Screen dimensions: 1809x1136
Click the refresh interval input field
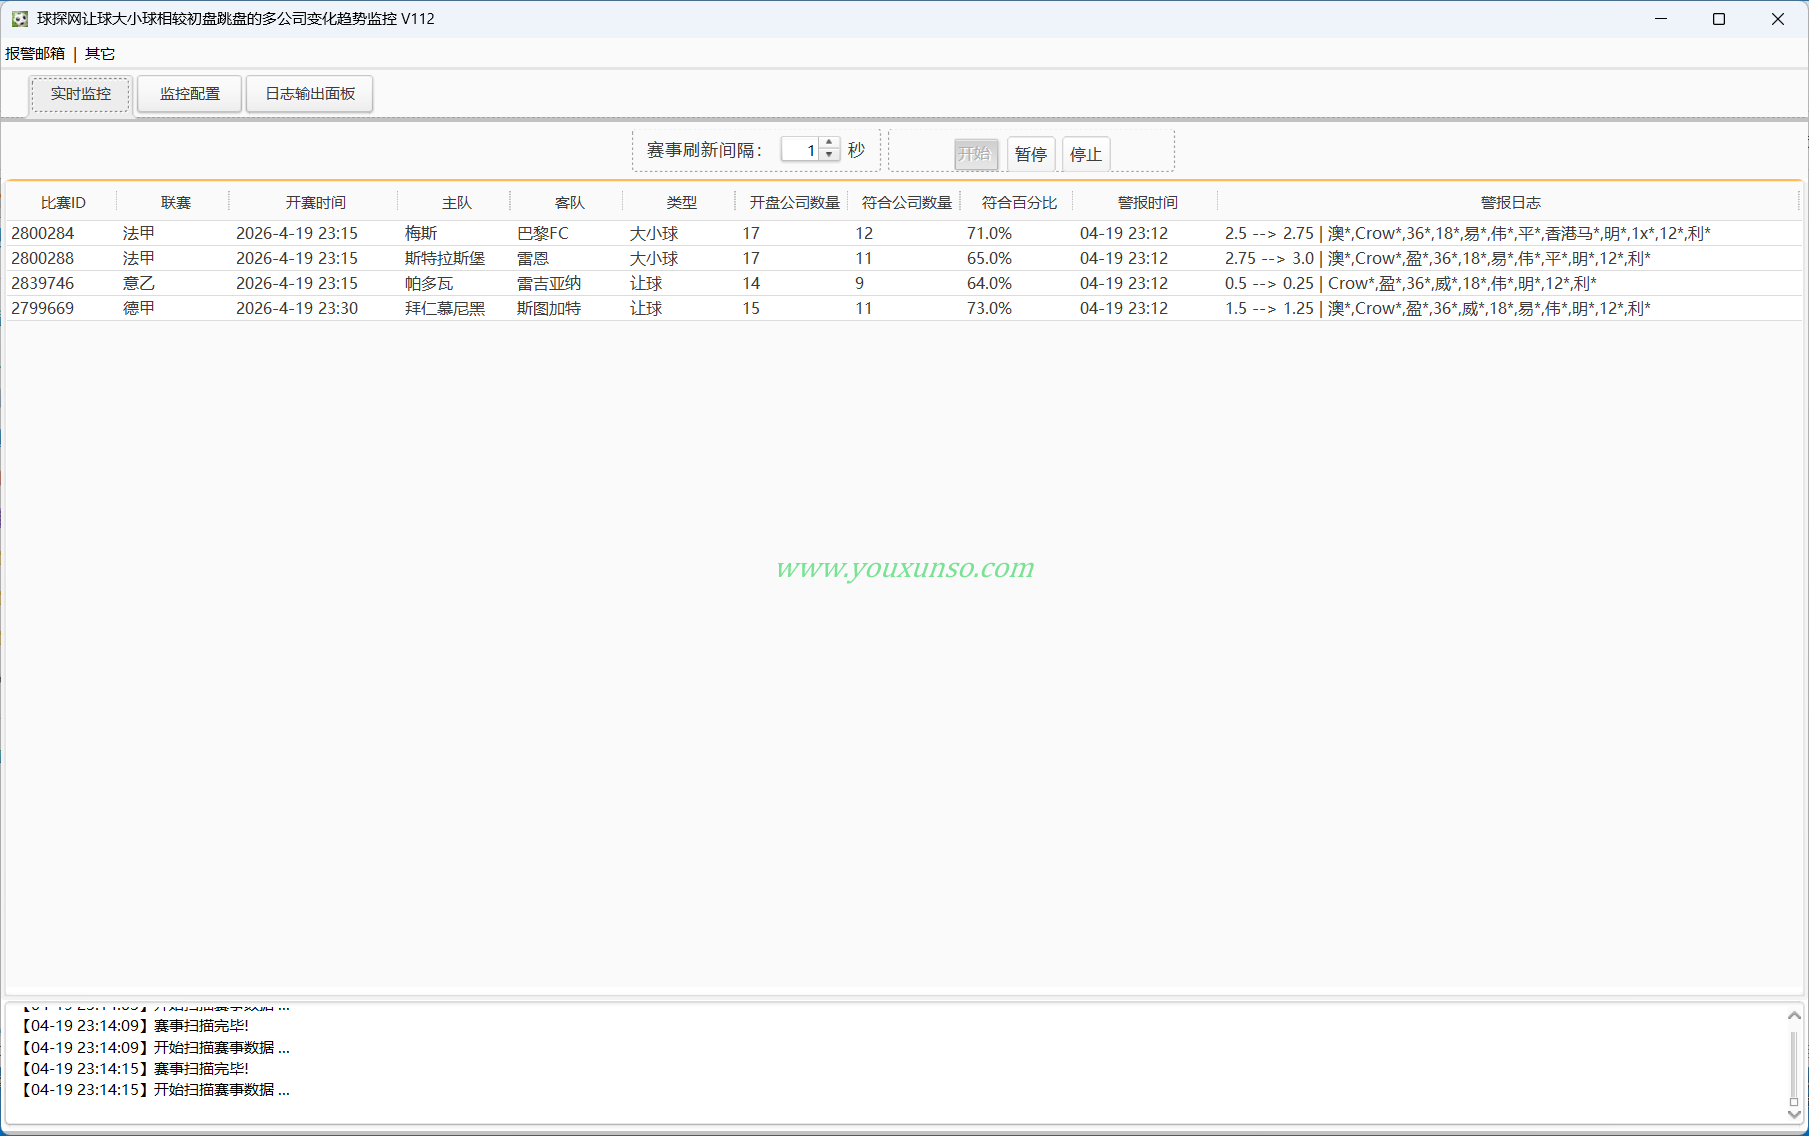click(x=800, y=150)
